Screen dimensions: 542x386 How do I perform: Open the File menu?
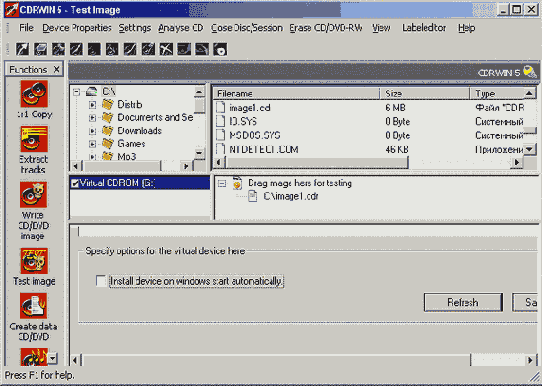[x=26, y=28]
